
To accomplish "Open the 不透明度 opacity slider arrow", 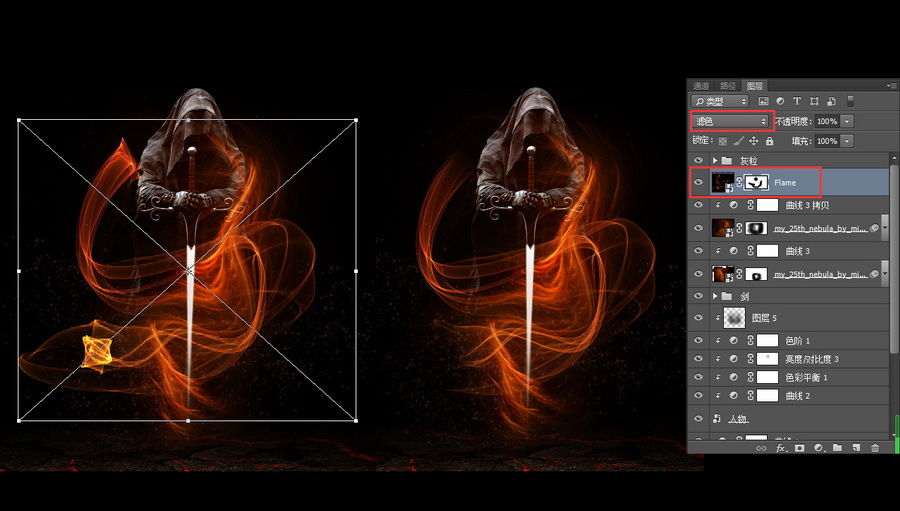I will tap(848, 121).
